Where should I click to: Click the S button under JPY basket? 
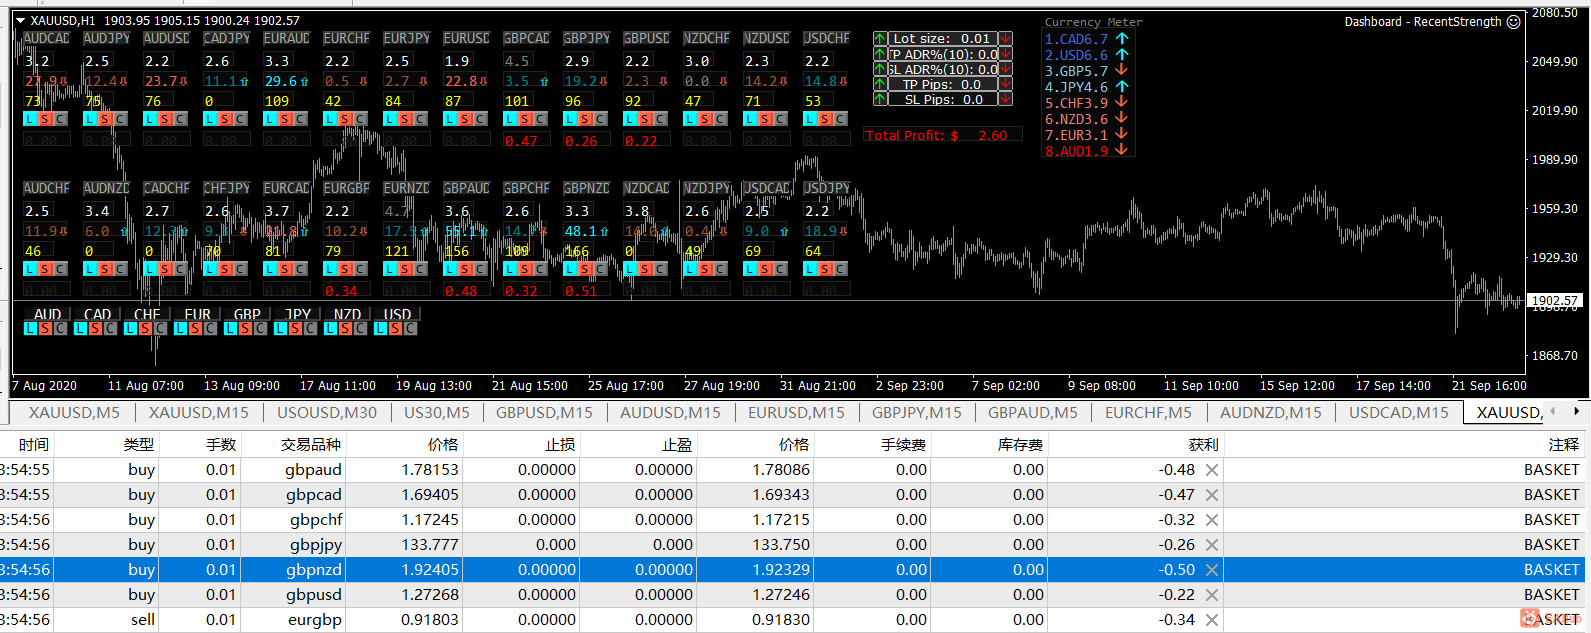pos(296,328)
